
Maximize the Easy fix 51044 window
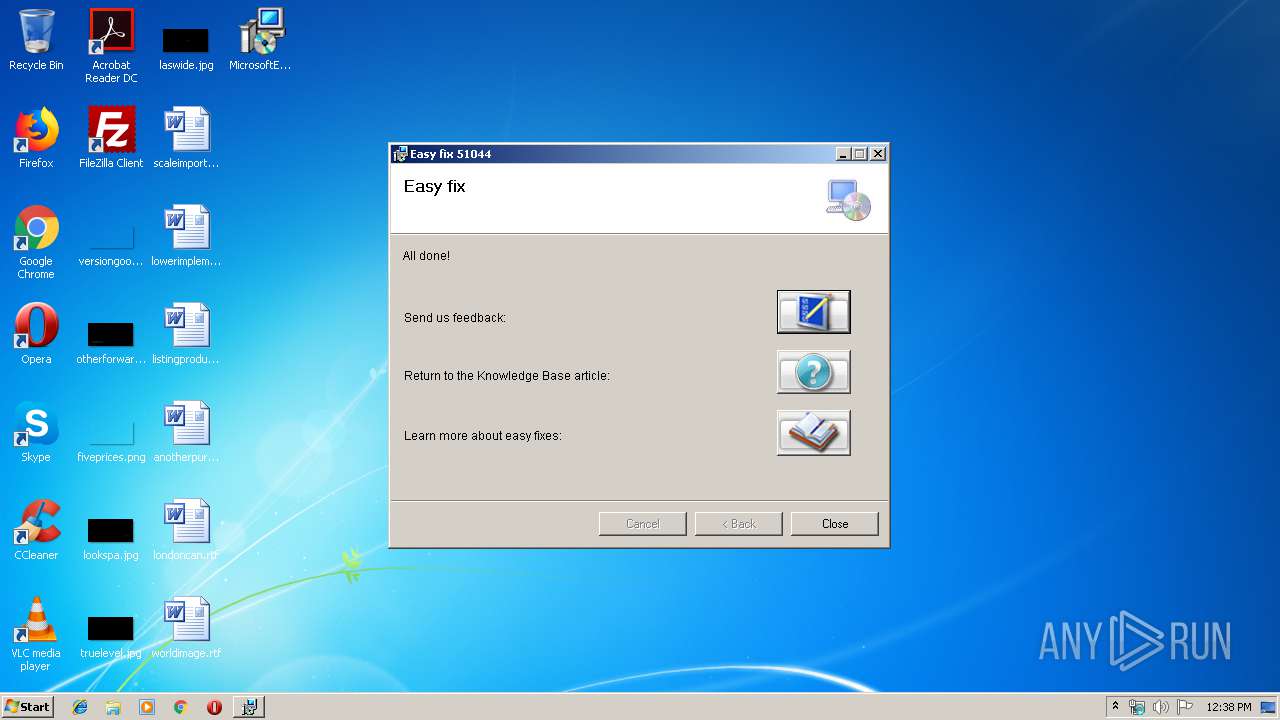(859, 154)
